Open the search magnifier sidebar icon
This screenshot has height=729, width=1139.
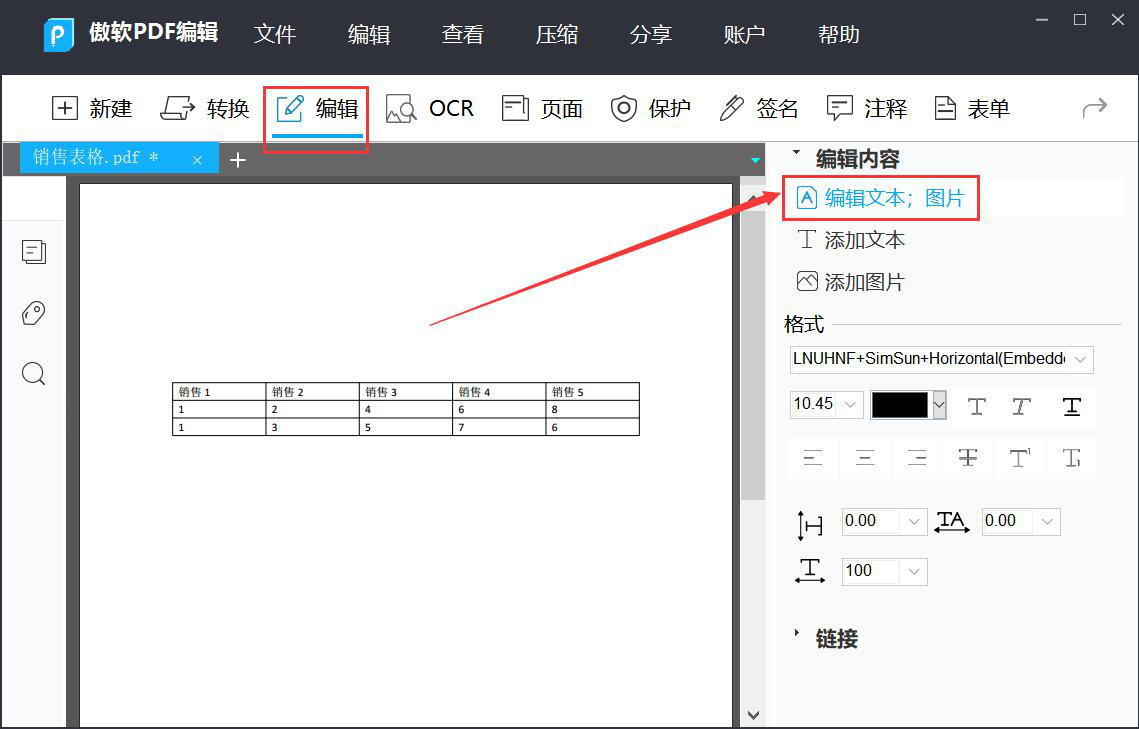point(33,374)
